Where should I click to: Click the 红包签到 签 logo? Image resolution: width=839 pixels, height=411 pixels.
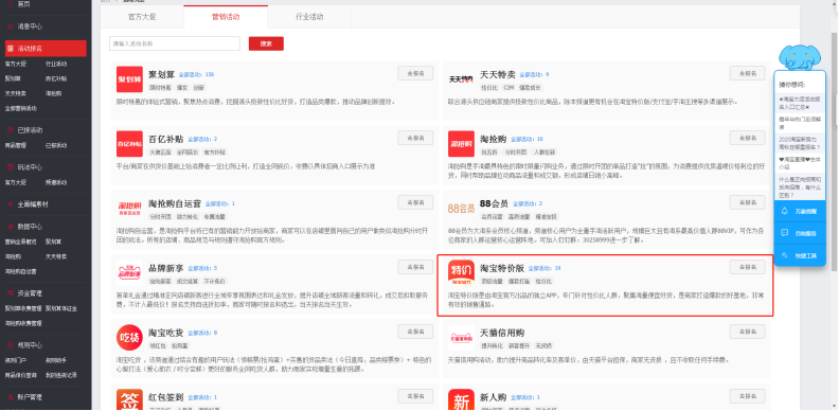point(129,400)
